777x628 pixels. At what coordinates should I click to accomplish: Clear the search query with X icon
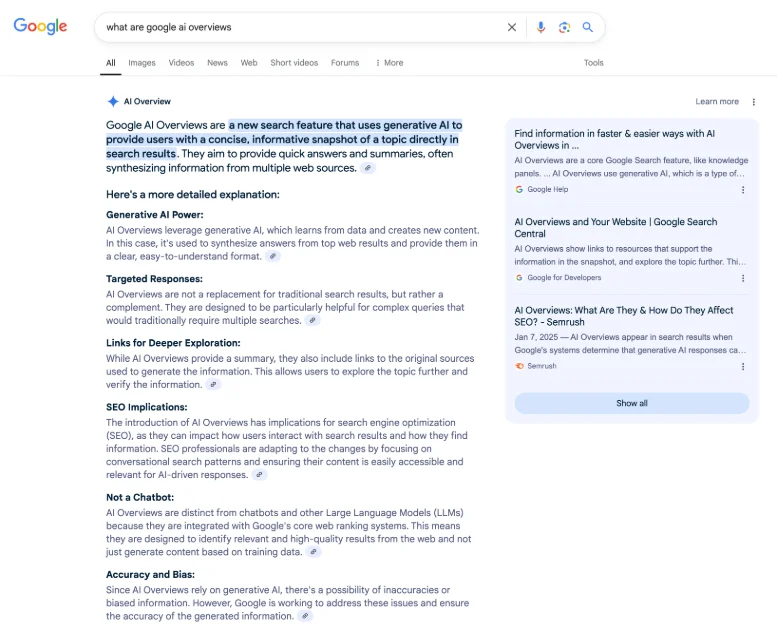[x=512, y=27]
